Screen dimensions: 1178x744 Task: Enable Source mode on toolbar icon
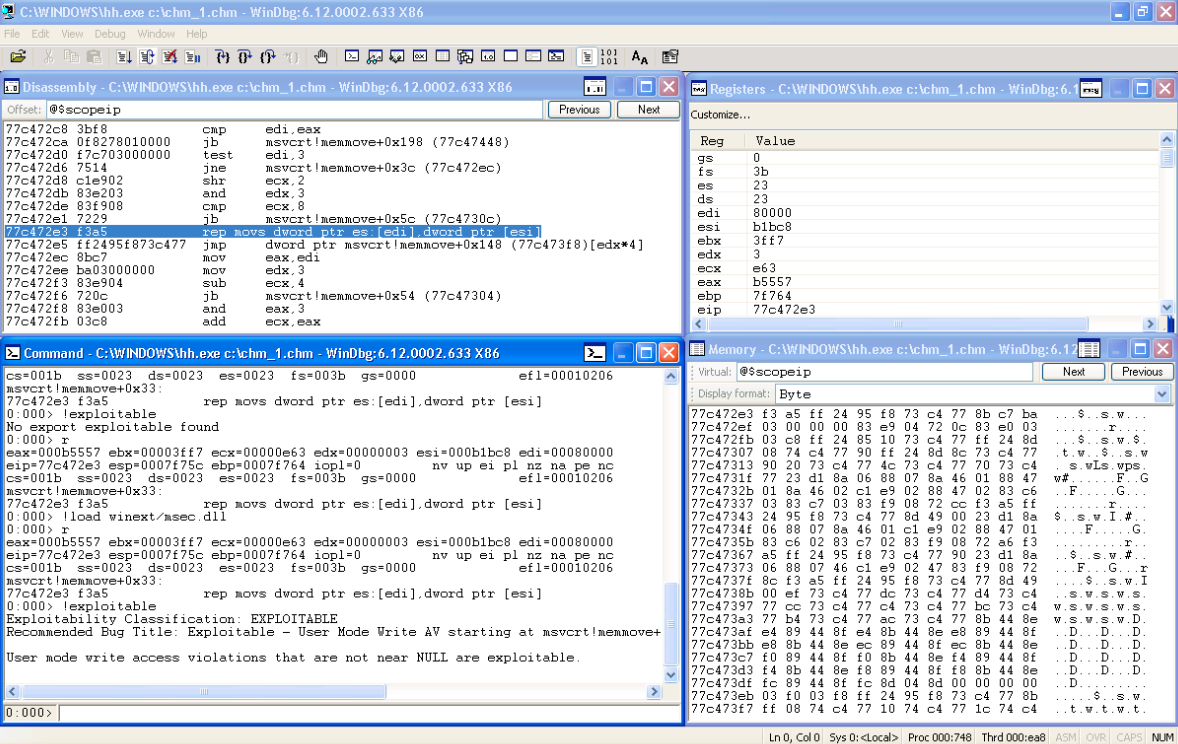587,56
